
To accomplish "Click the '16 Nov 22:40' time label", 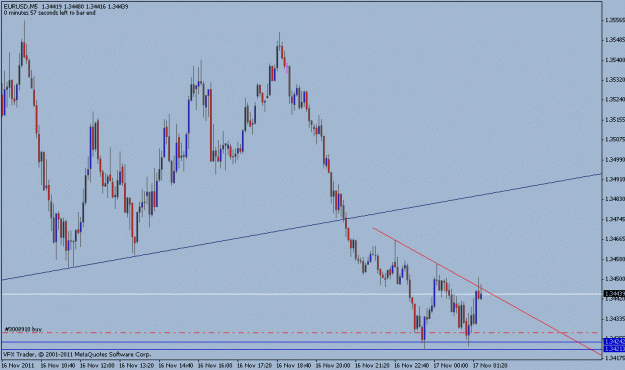I will coord(412,365).
